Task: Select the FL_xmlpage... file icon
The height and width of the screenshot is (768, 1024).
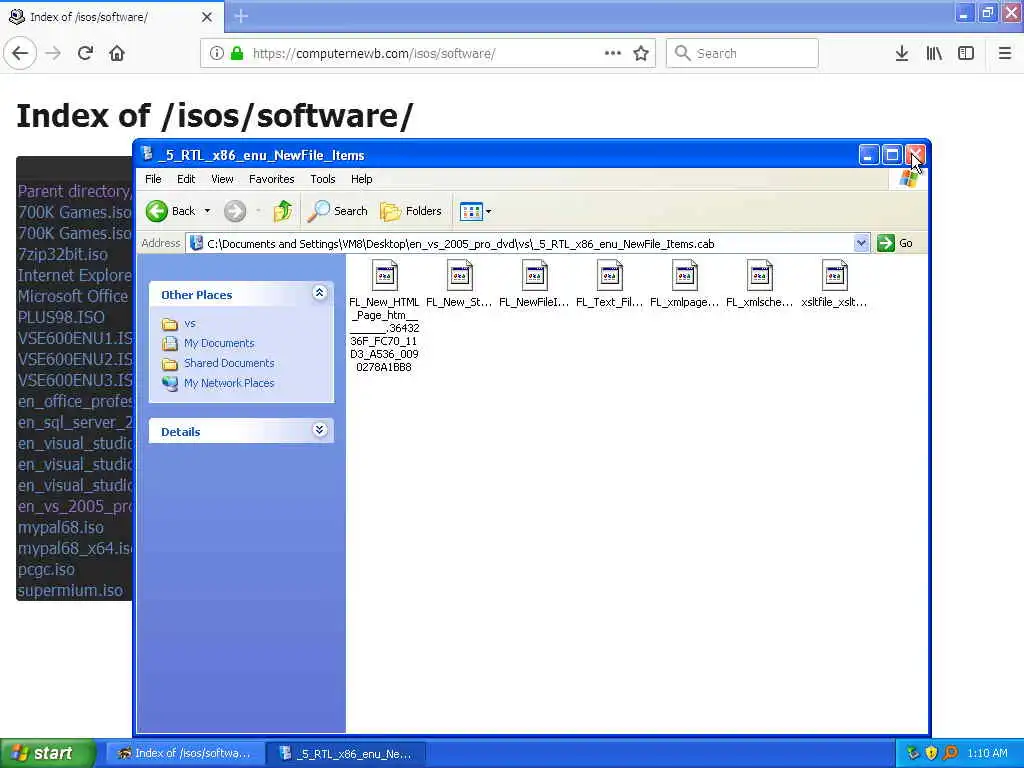Action: tap(684, 276)
